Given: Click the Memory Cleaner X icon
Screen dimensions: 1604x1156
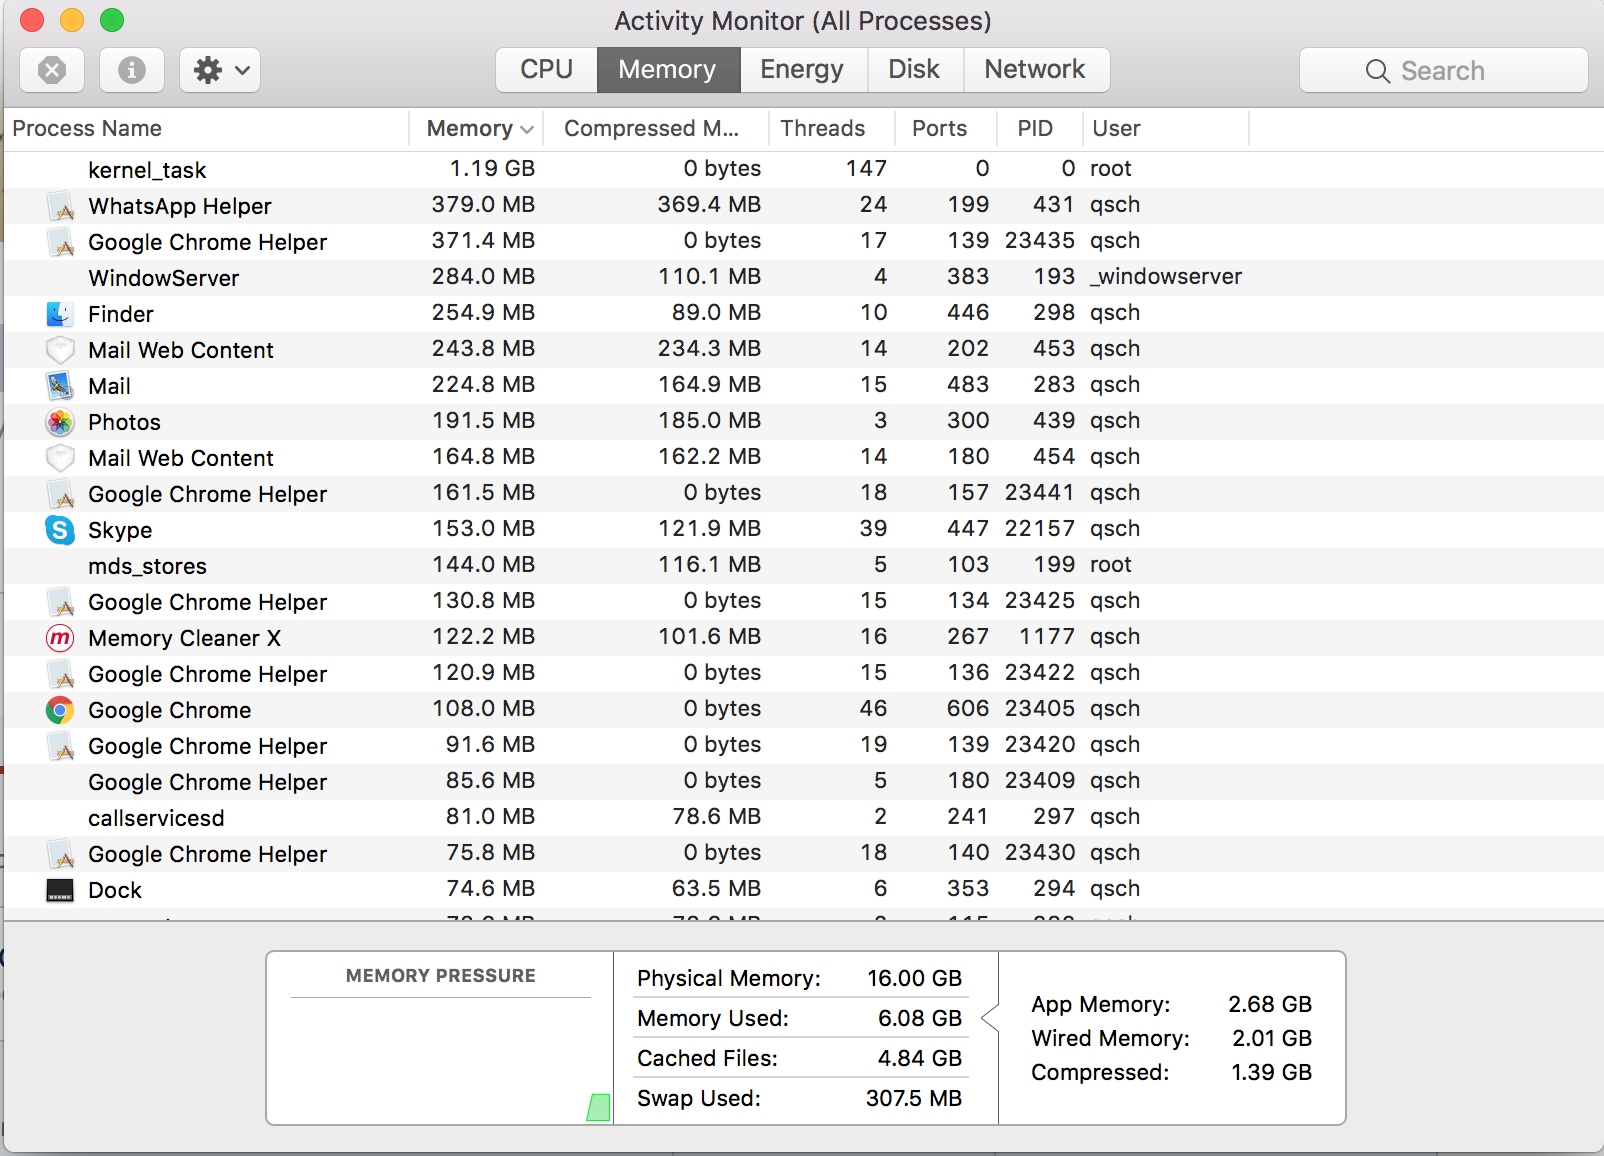Looking at the screenshot, I should tap(60, 638).
